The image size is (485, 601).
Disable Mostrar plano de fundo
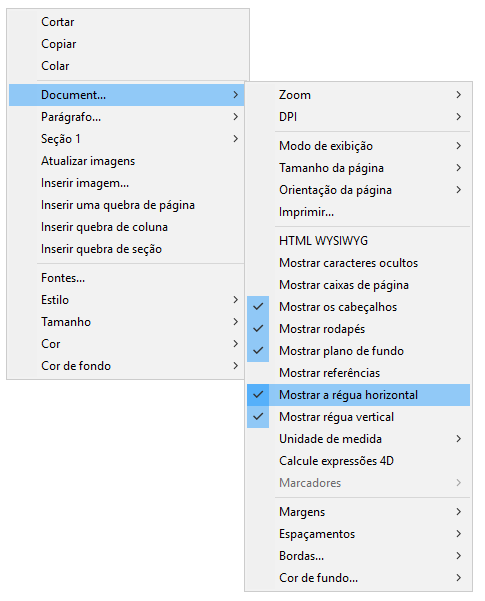coord(358,351)
